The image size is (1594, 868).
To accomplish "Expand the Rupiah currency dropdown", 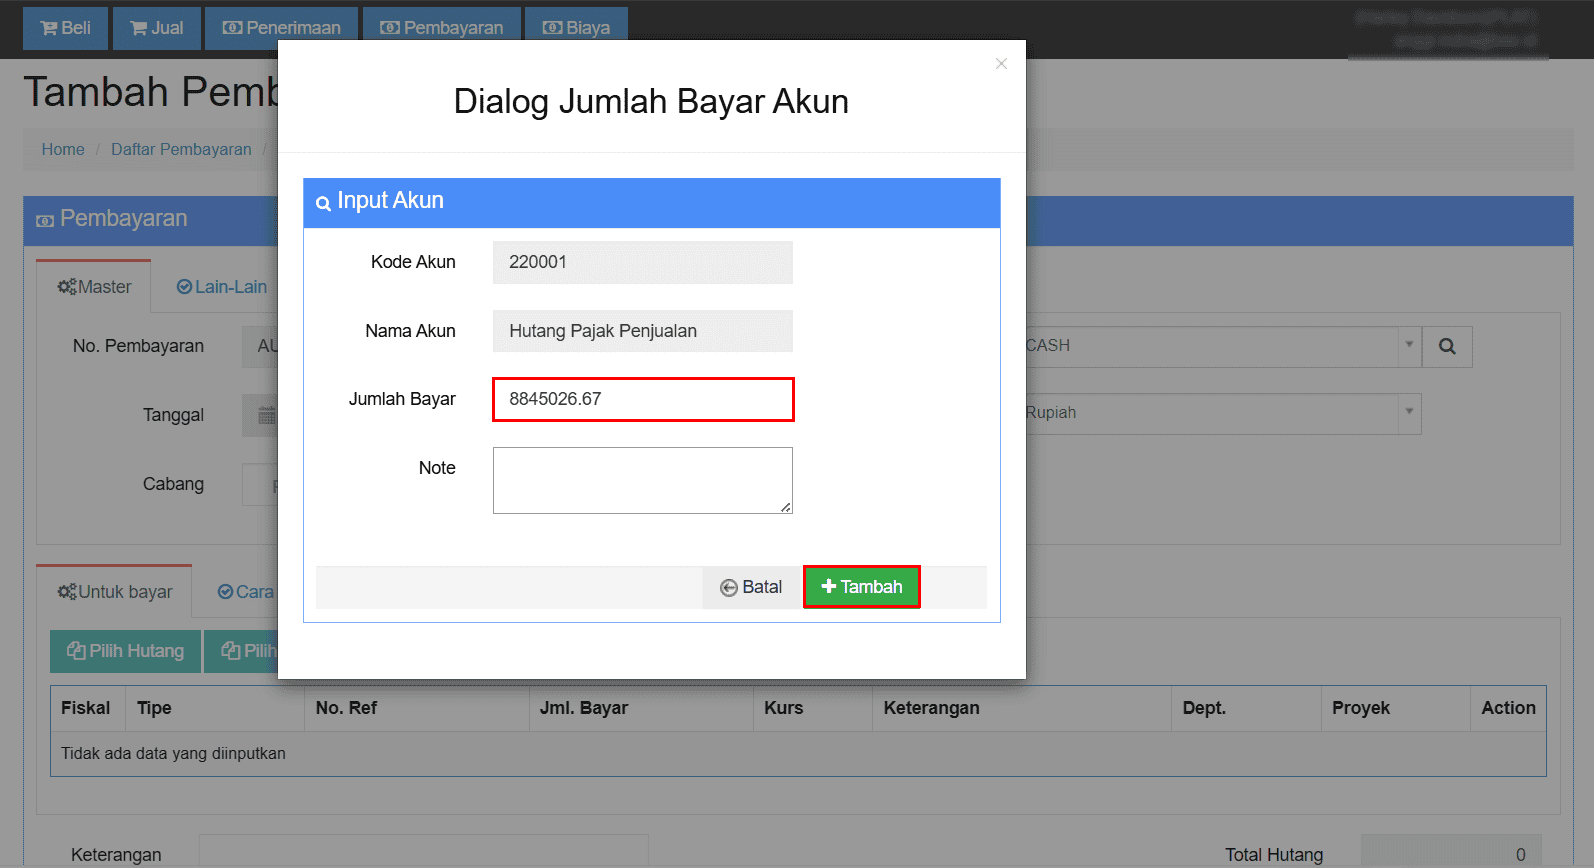I will [x=1409, y=412].
